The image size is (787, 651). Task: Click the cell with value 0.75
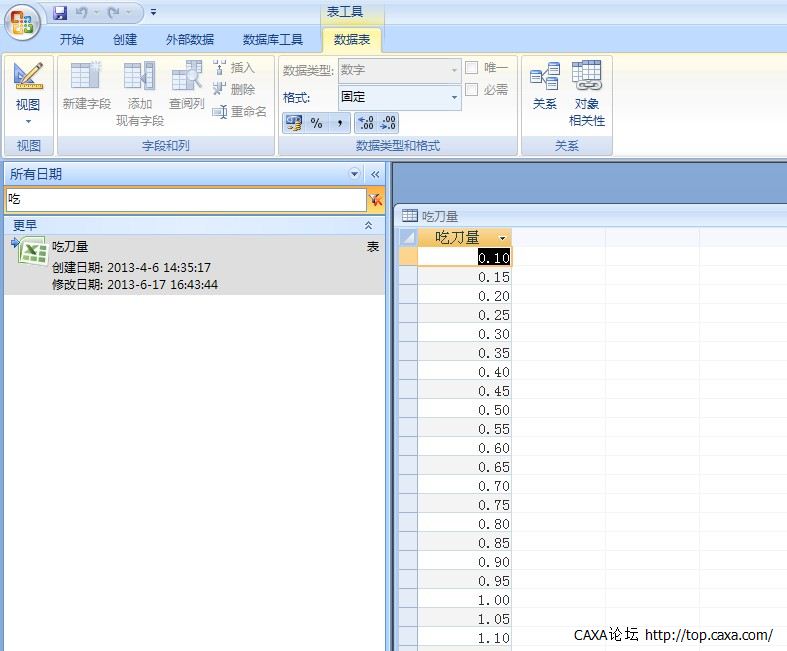click(464, 505)
